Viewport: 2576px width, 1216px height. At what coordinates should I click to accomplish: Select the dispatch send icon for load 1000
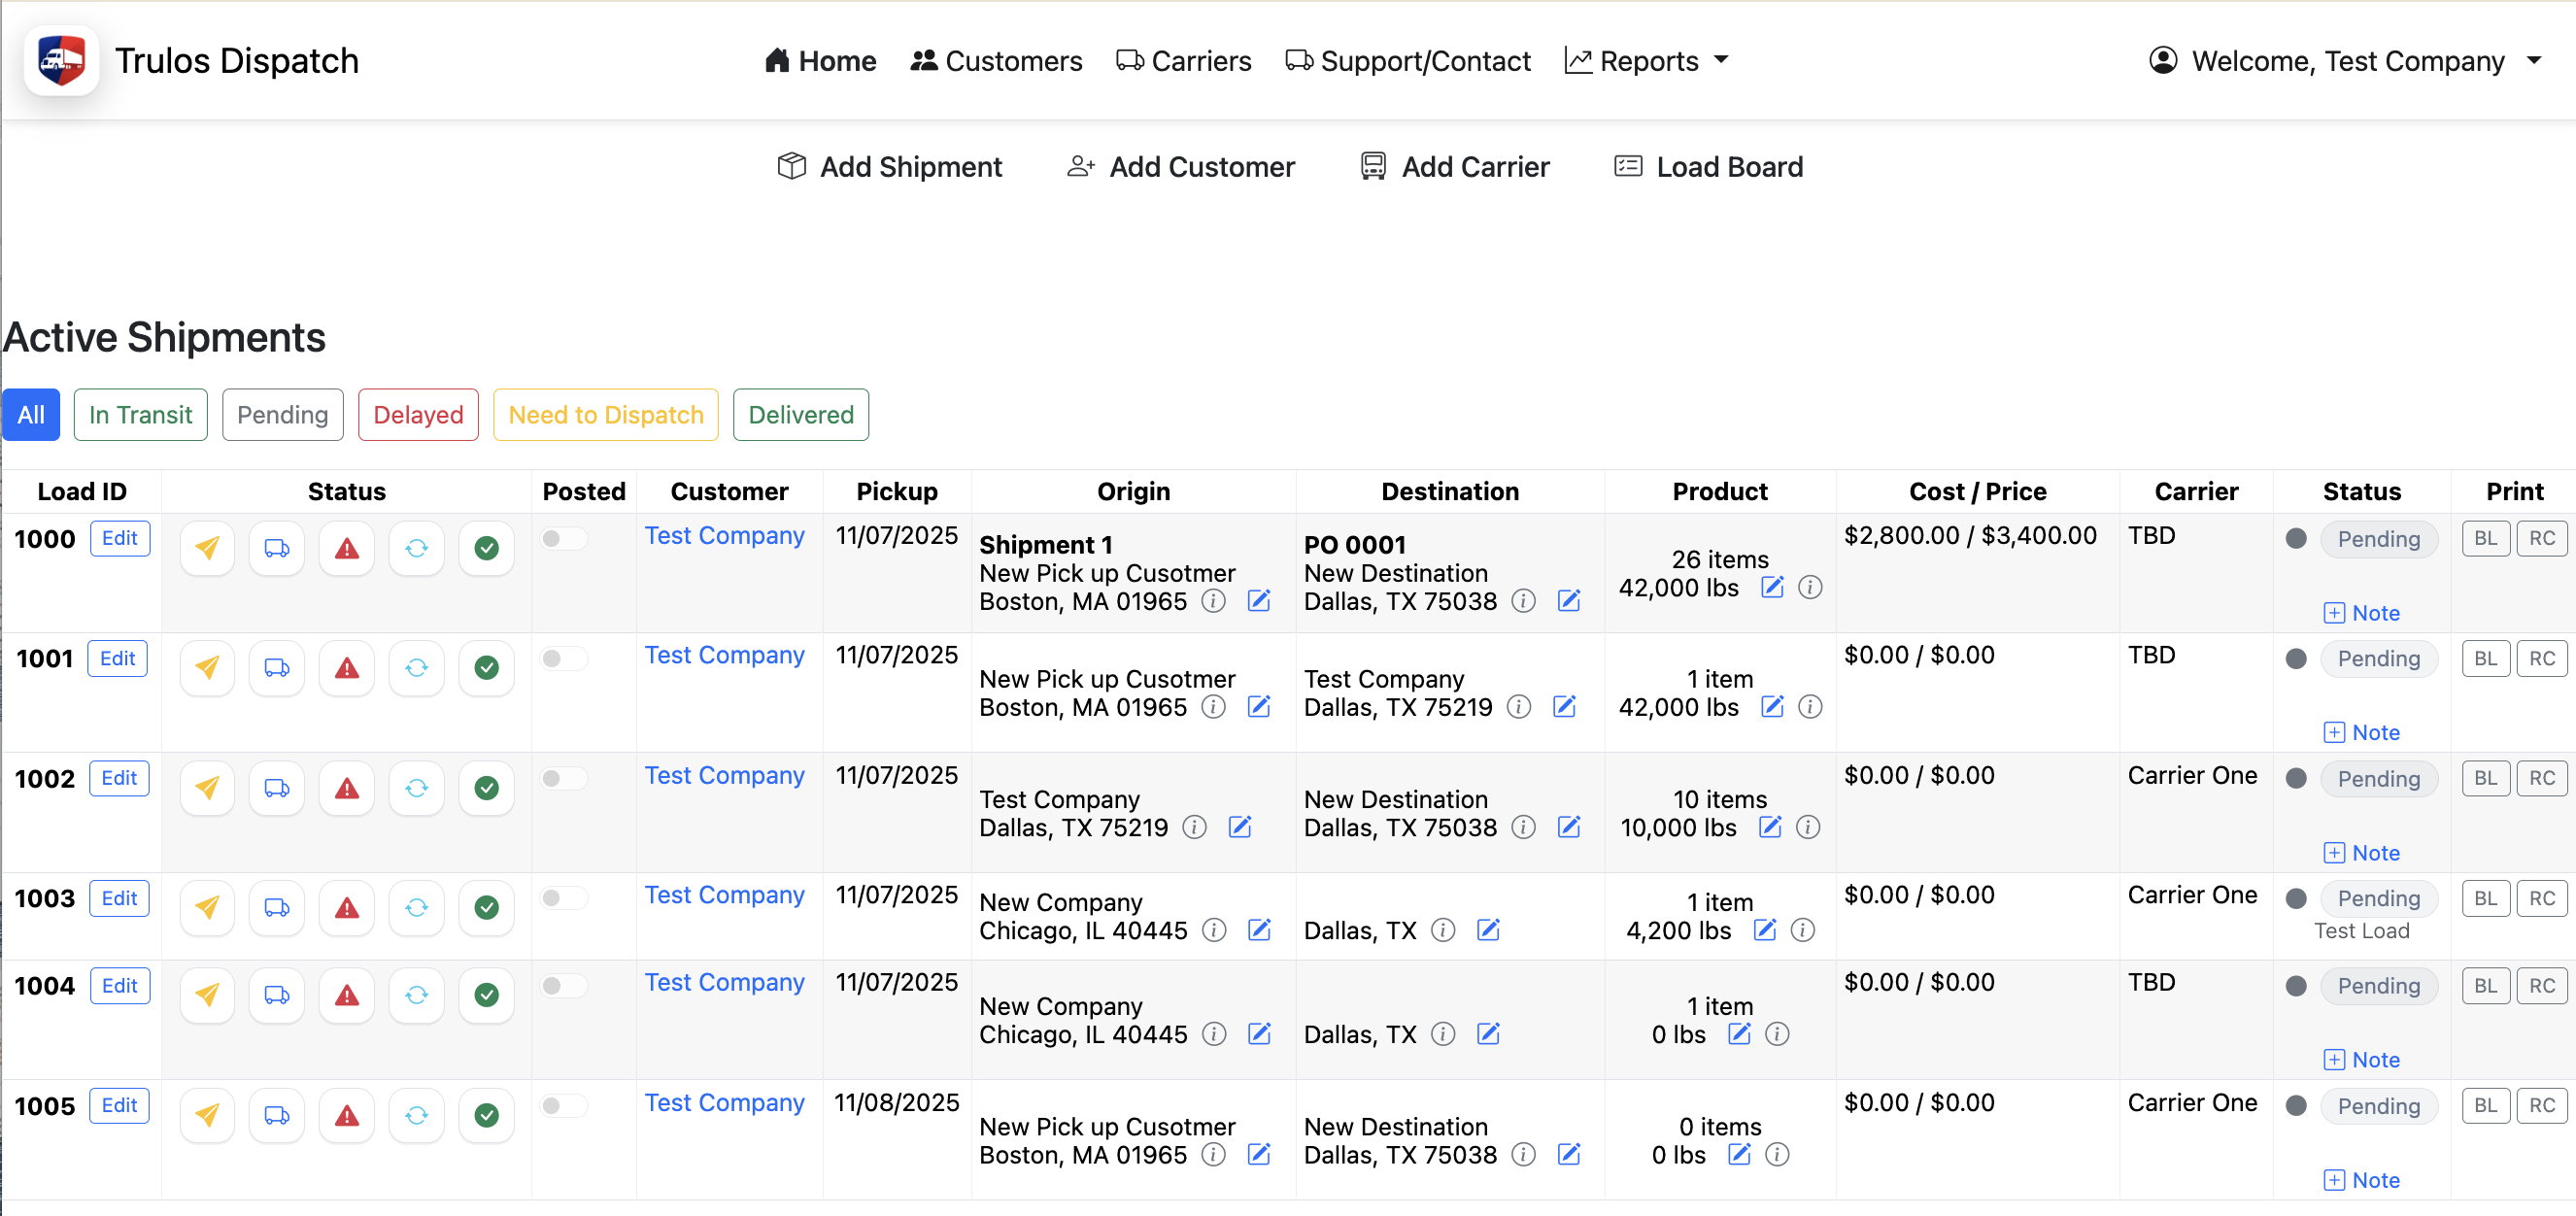coord(207,548)
